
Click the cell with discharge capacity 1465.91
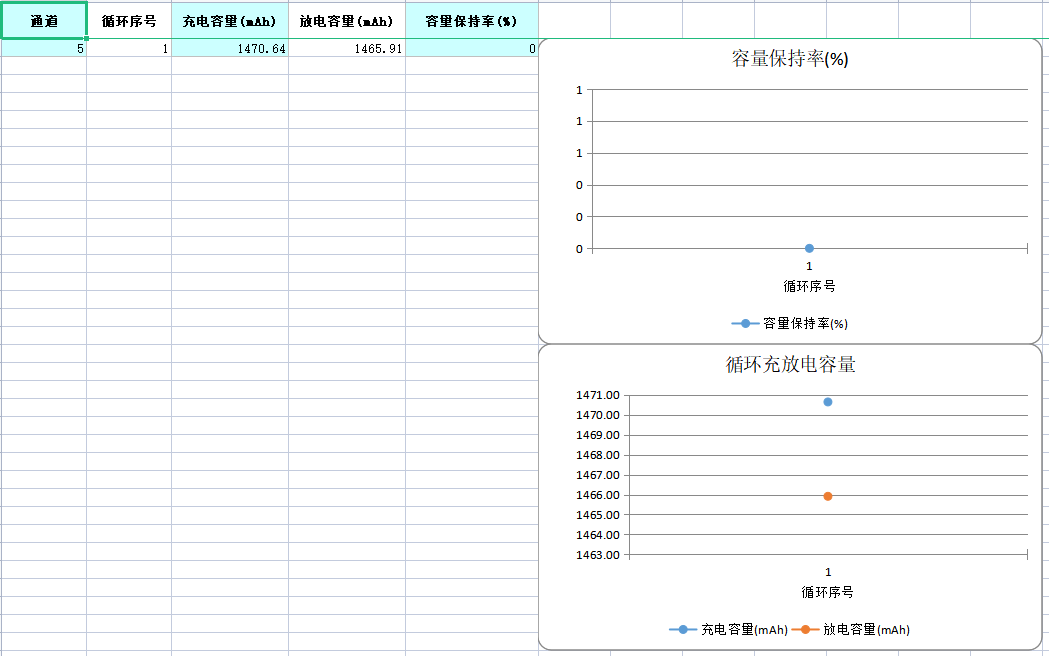pos(347,48)
